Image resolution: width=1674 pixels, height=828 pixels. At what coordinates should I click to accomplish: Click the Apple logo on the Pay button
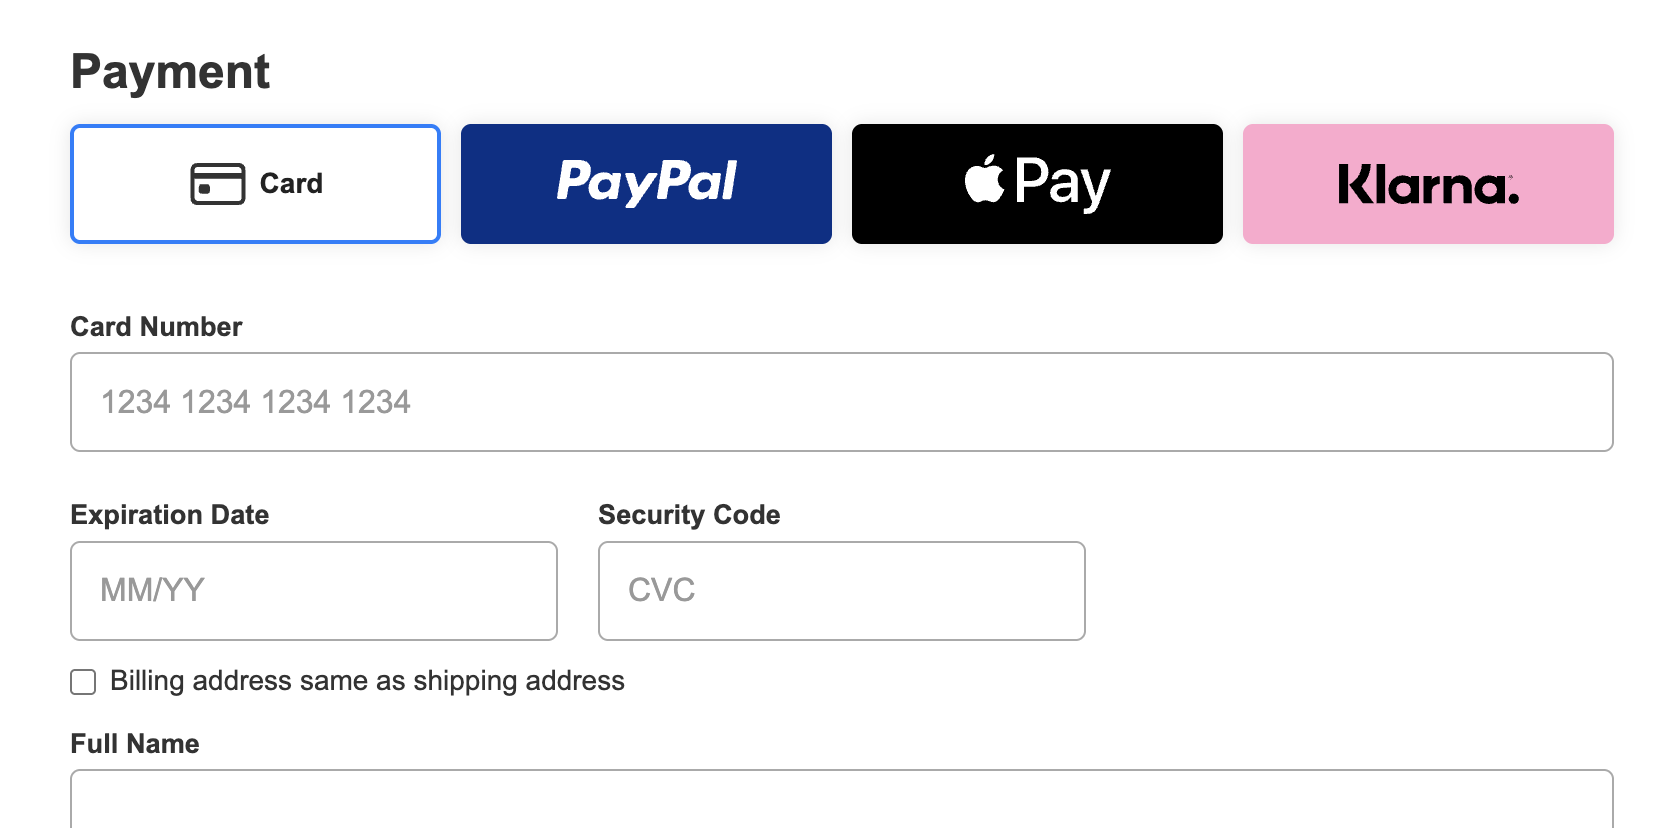point(985,179)
